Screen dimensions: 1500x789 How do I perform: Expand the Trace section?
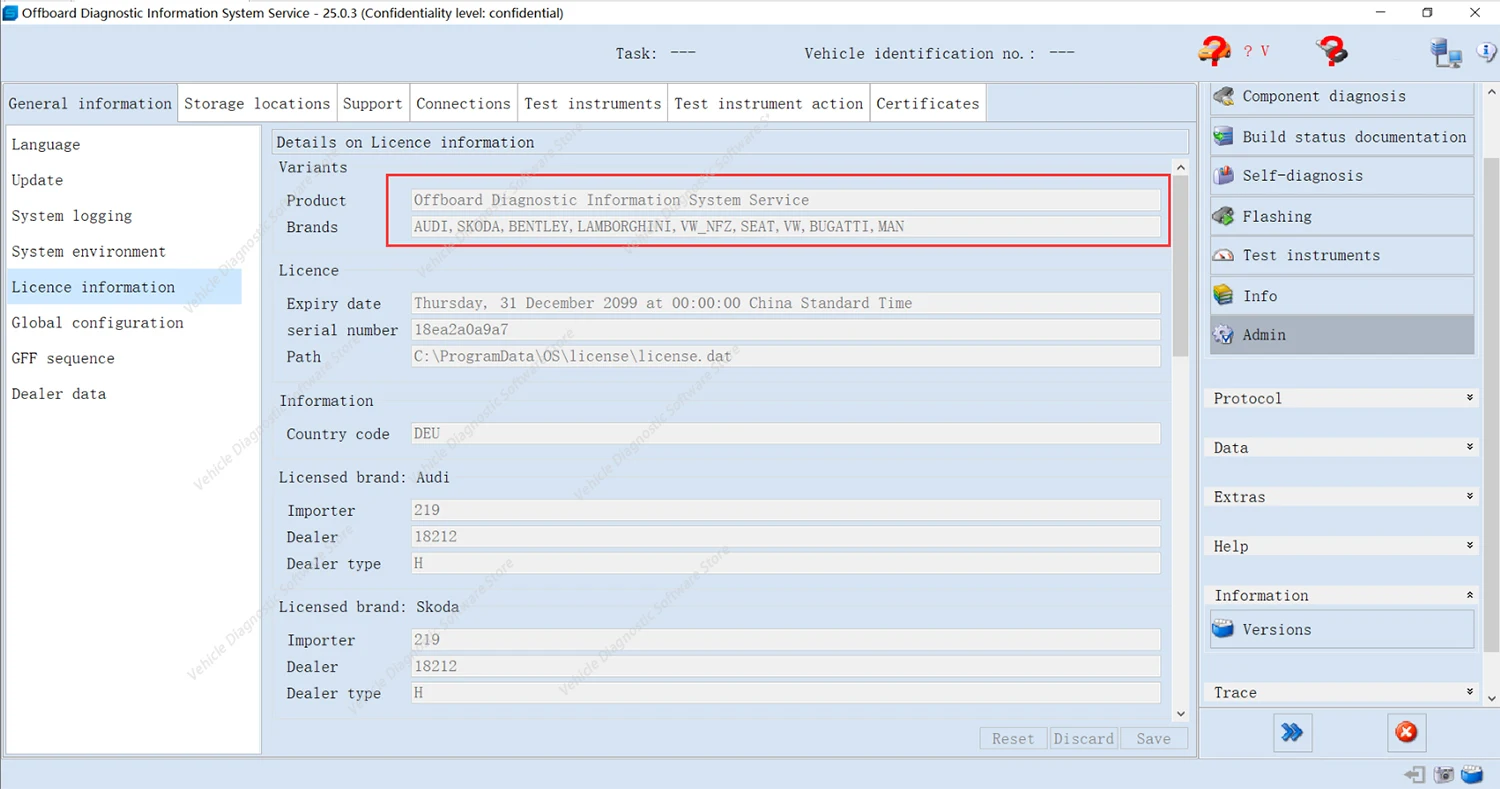[x=1342, y=692]
